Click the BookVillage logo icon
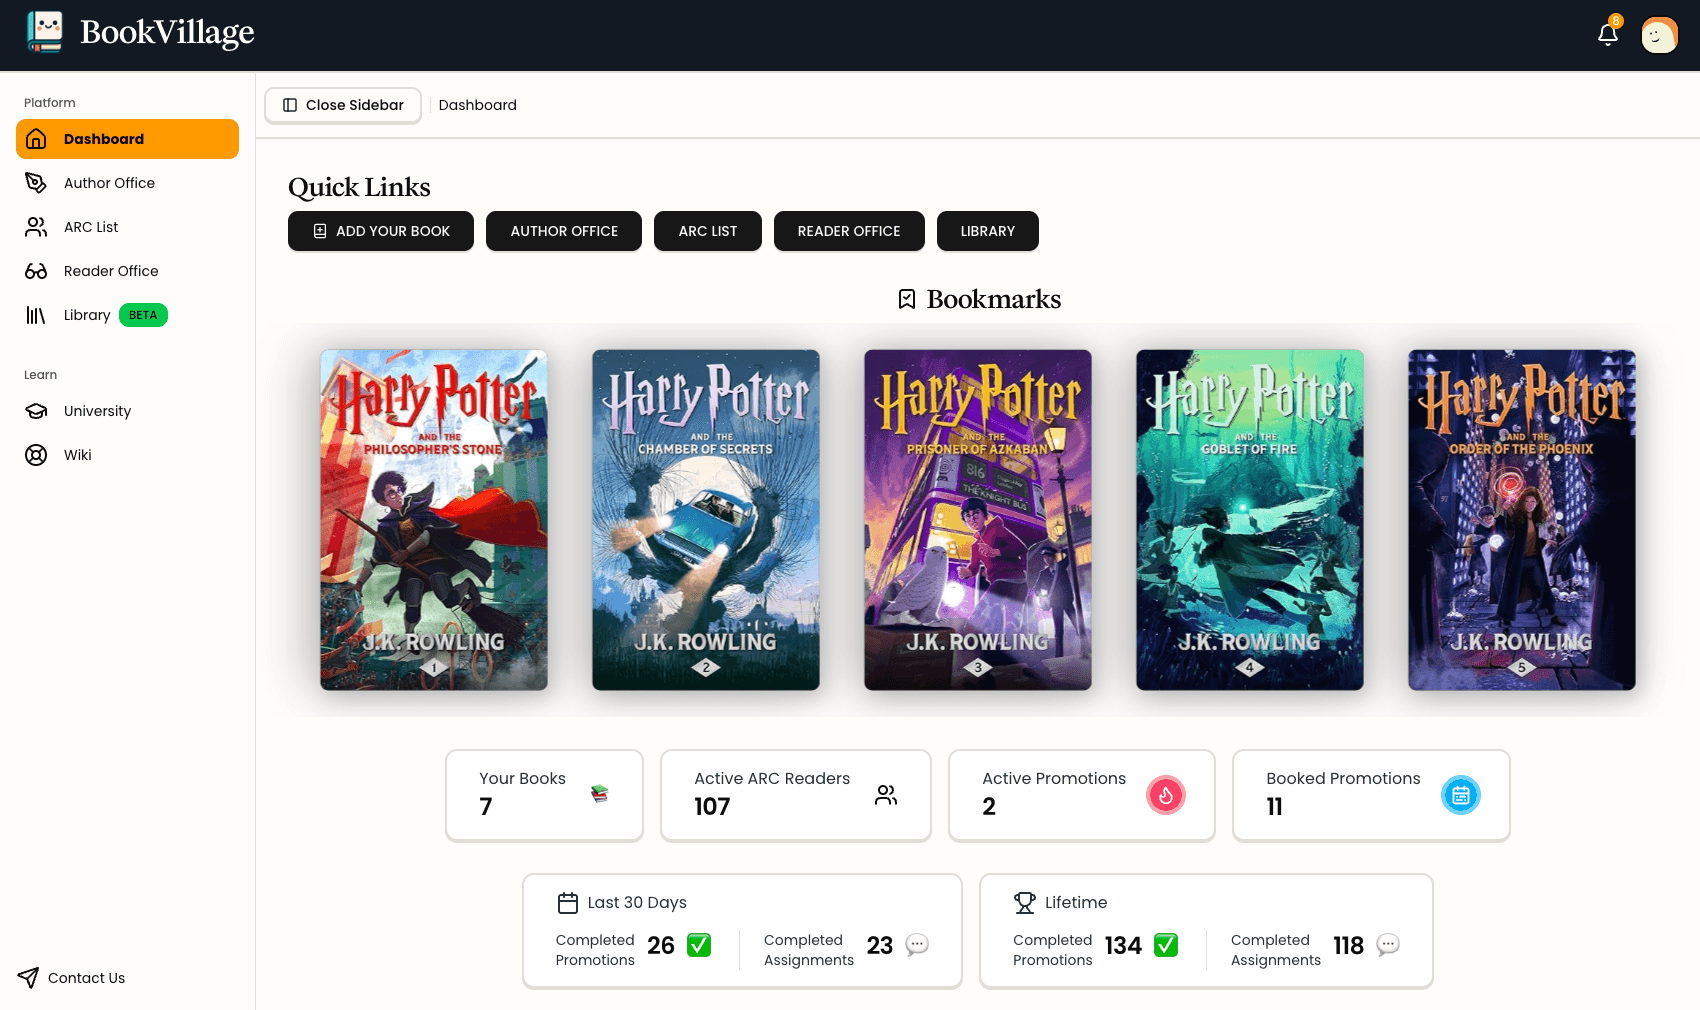Image resolution: width=1700 pixels, height=1010 pixels. tap(44, 32)
